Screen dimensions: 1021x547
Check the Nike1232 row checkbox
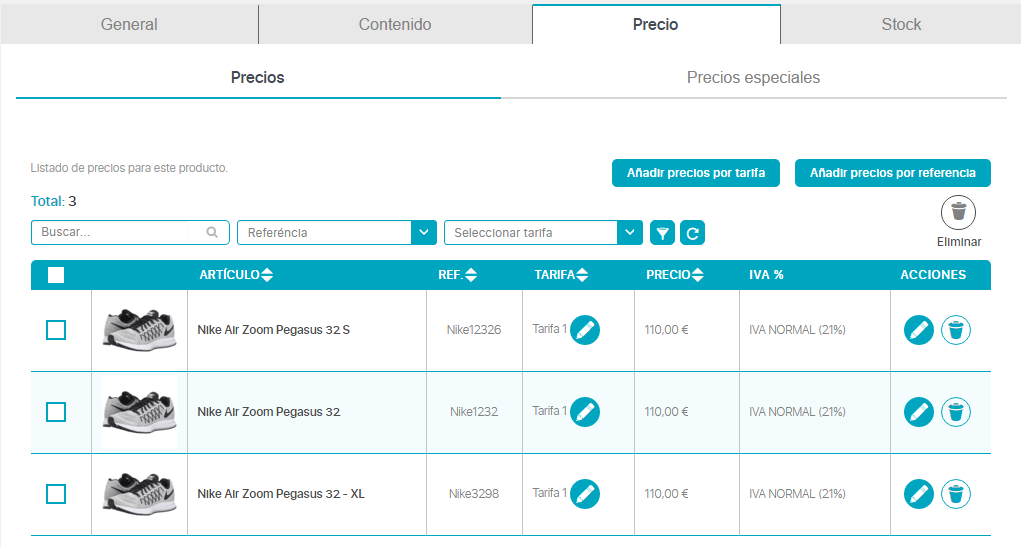pos(56,412)
